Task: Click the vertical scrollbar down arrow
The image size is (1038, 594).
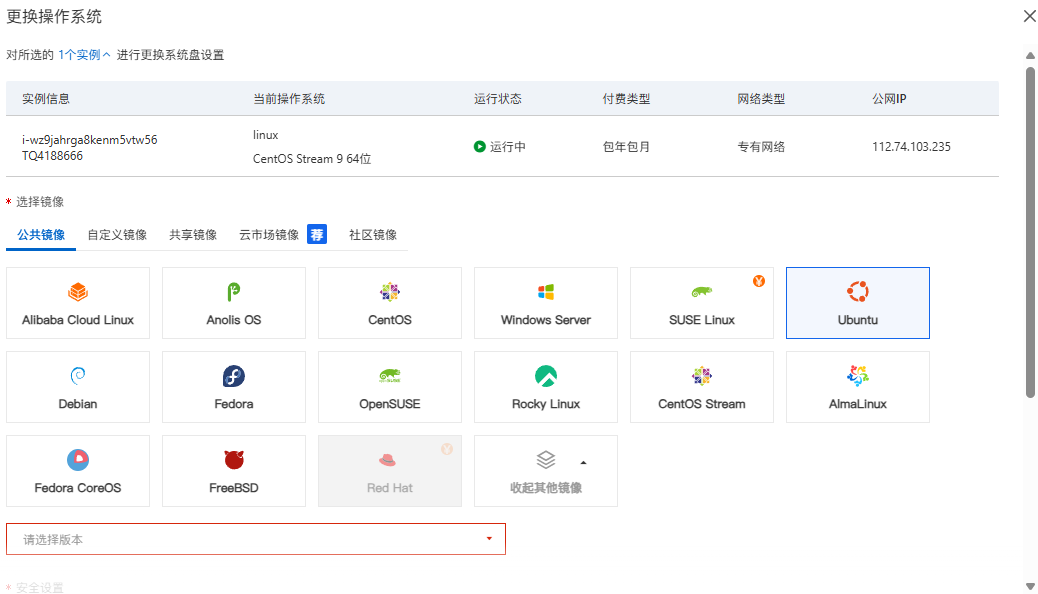Action: tap(1030, 586)
